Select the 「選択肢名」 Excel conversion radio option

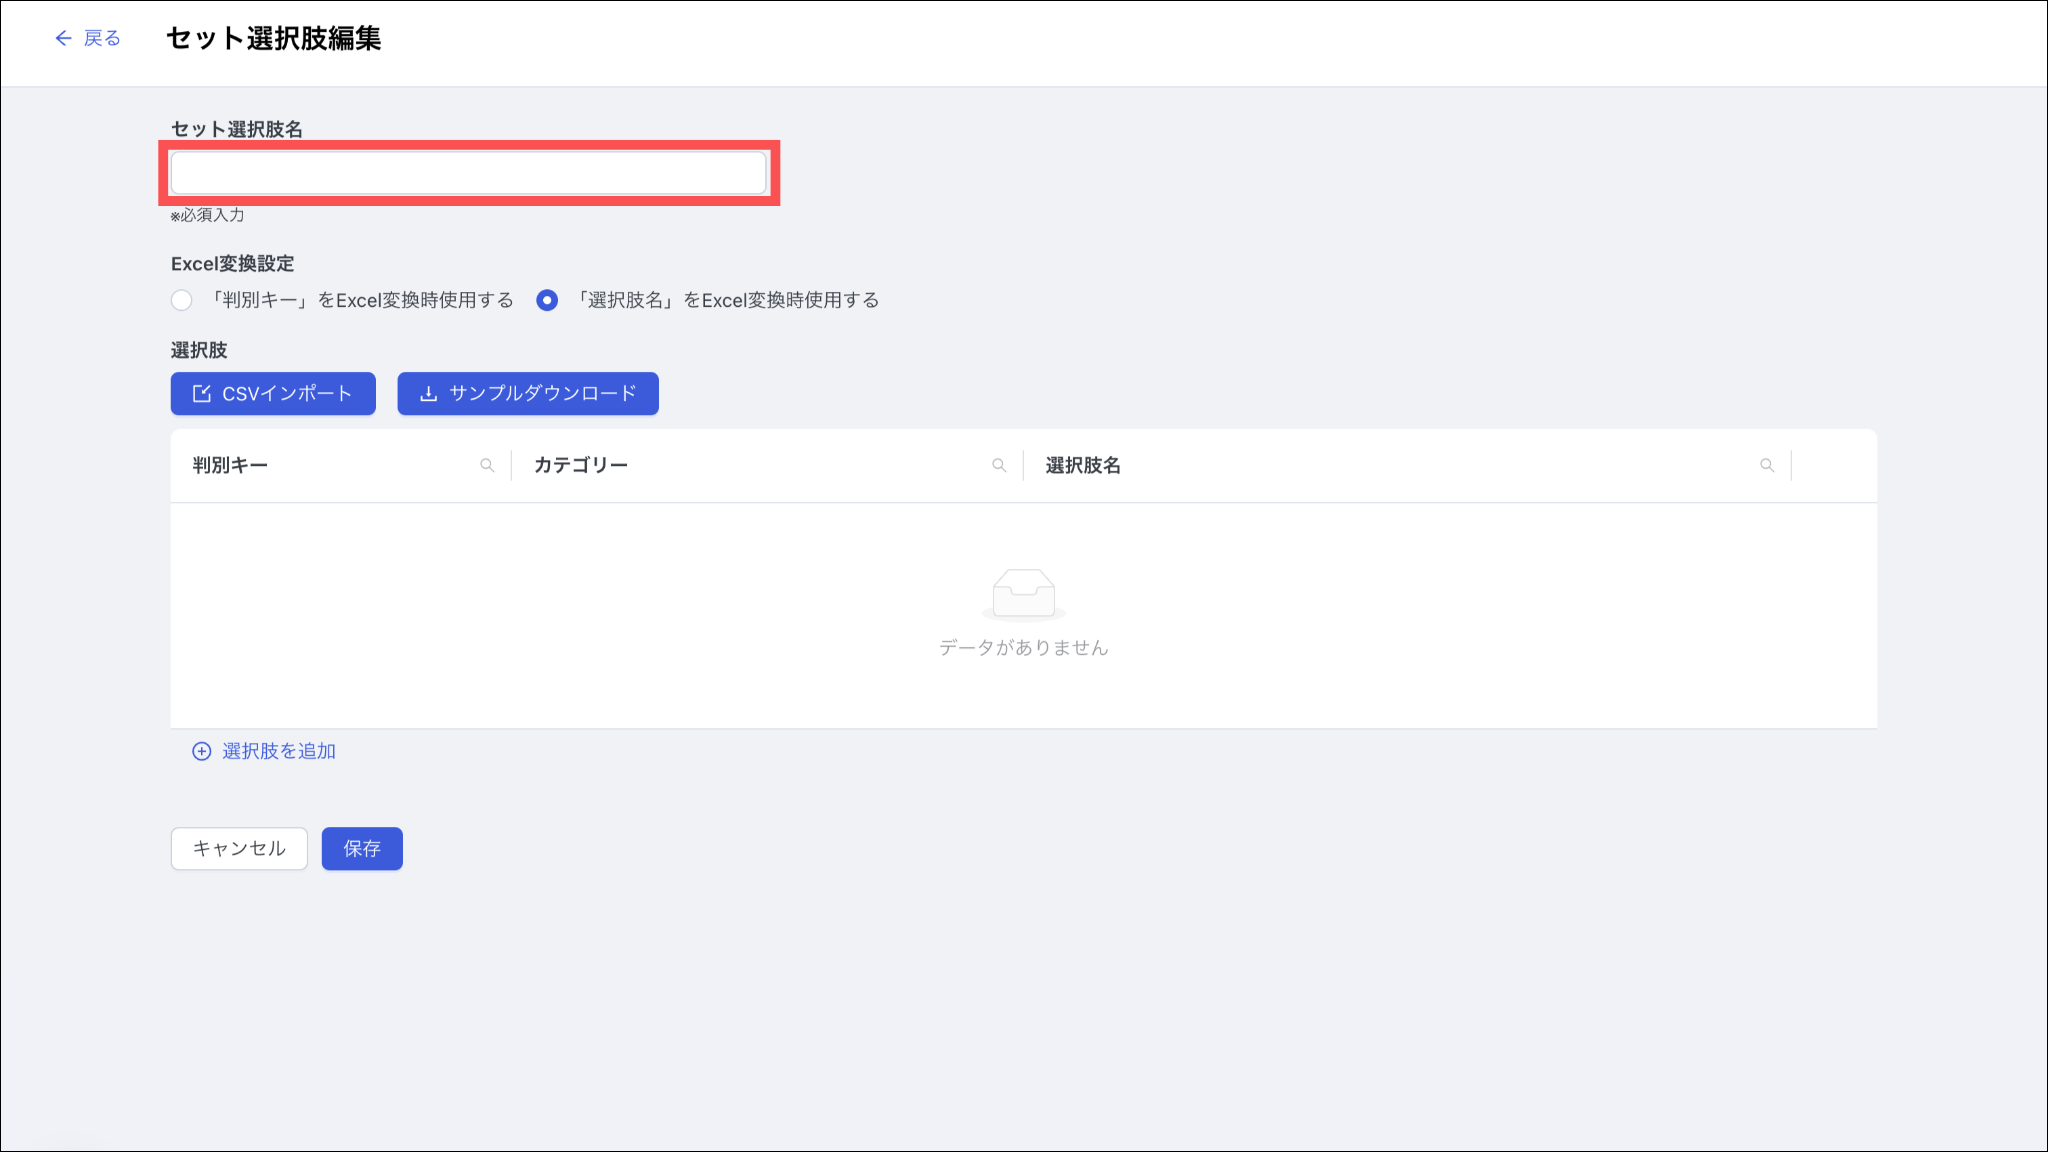[x=547, y=300]
